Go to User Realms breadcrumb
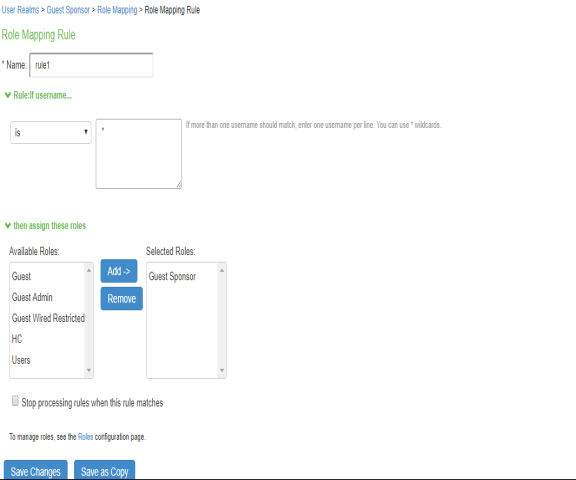The height and width of the screenshot is (480, 576). tap(20, 10)
